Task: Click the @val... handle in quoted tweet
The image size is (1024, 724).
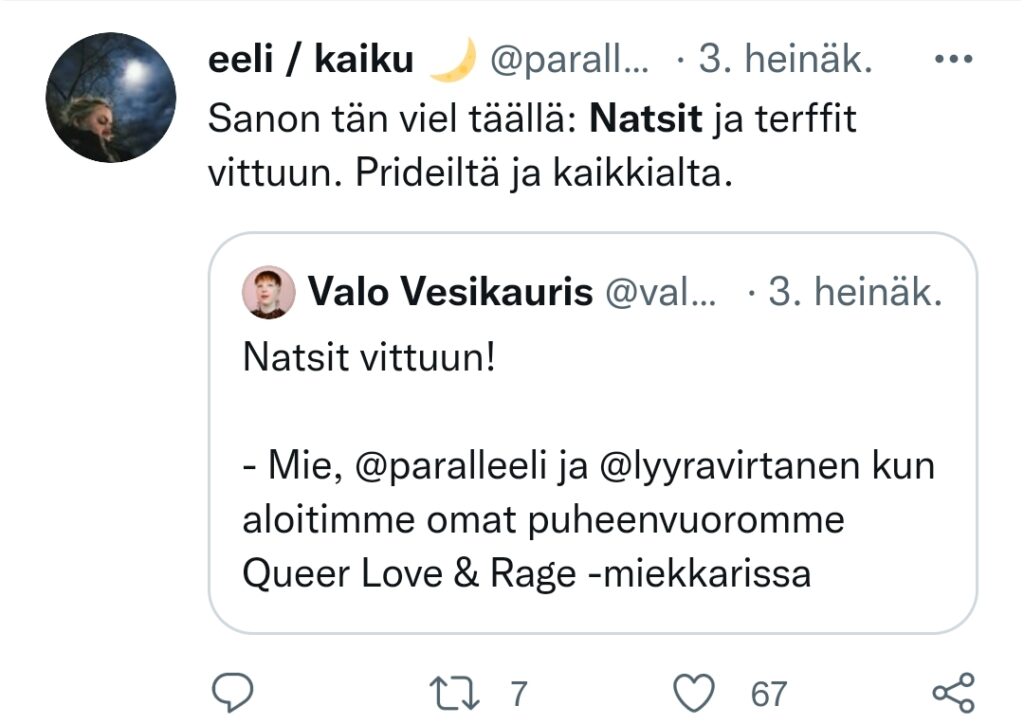Action: click(x=660, y=293)
